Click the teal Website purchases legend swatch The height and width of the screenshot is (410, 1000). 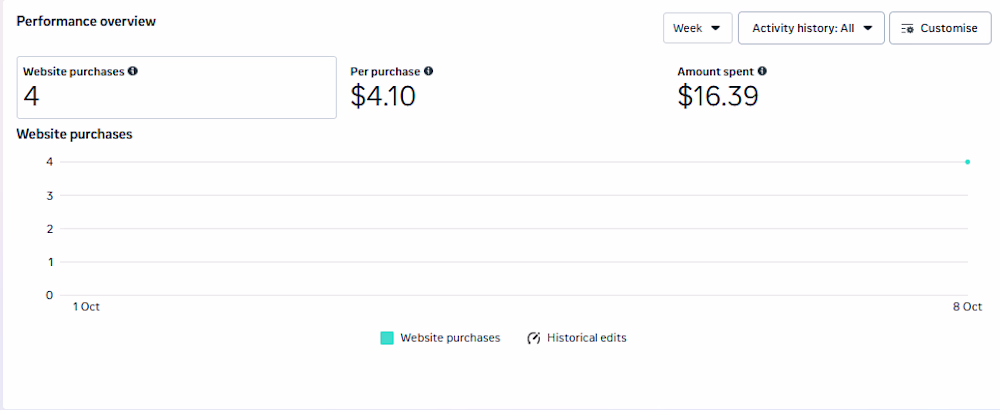[x=387, y=338]
